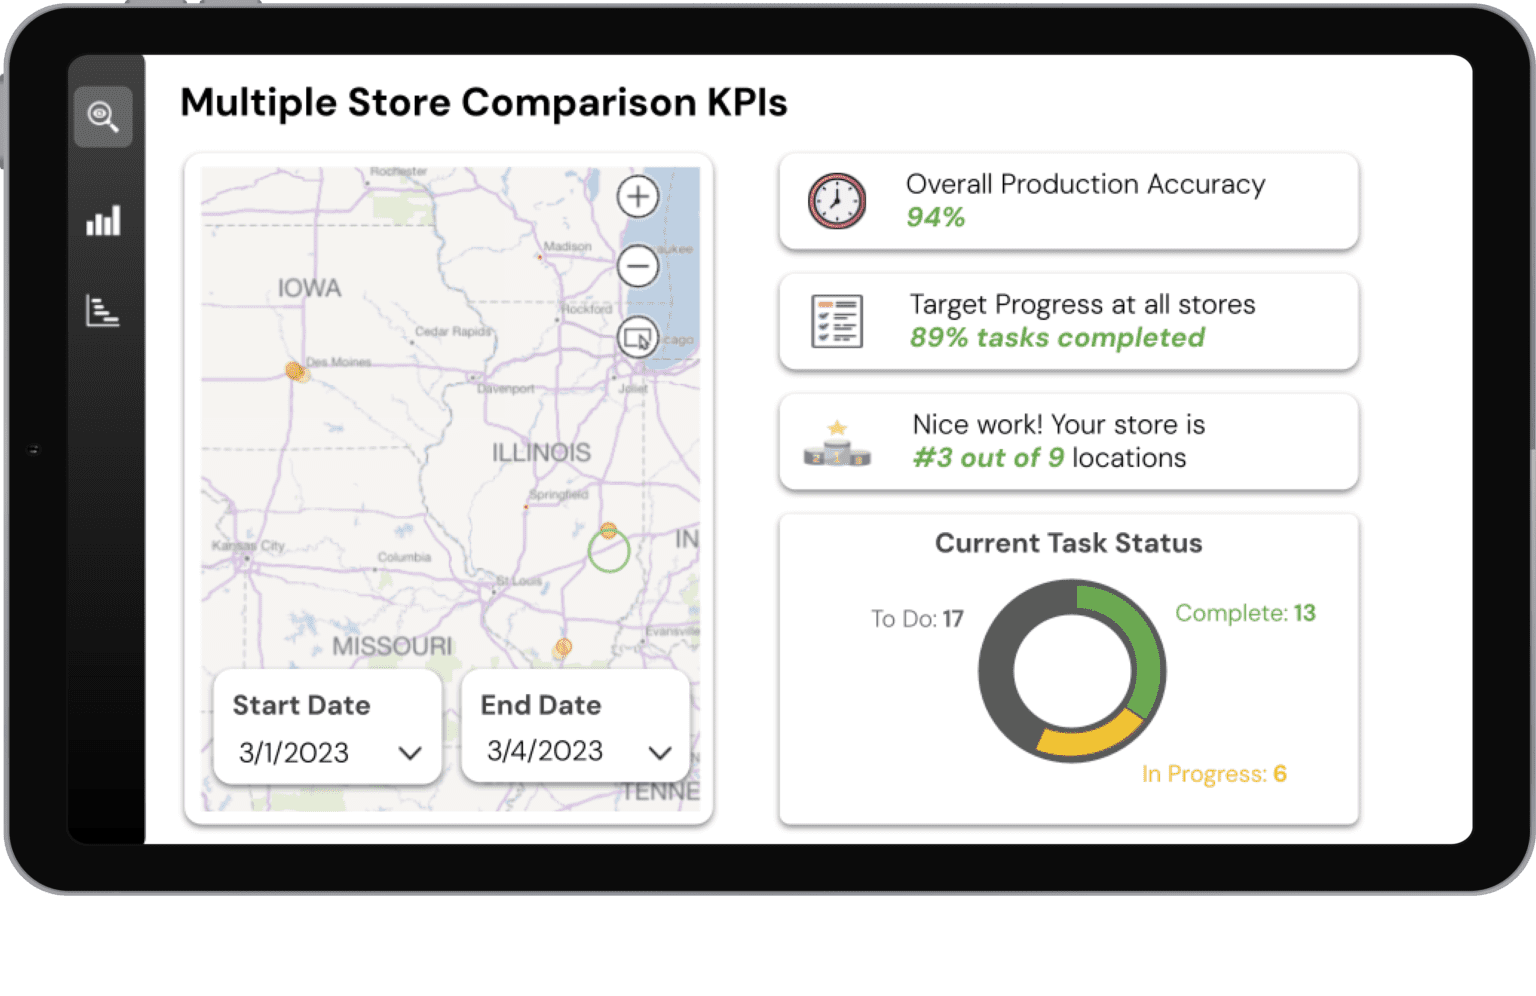Click the To Do: 17 label

(916, 619)
